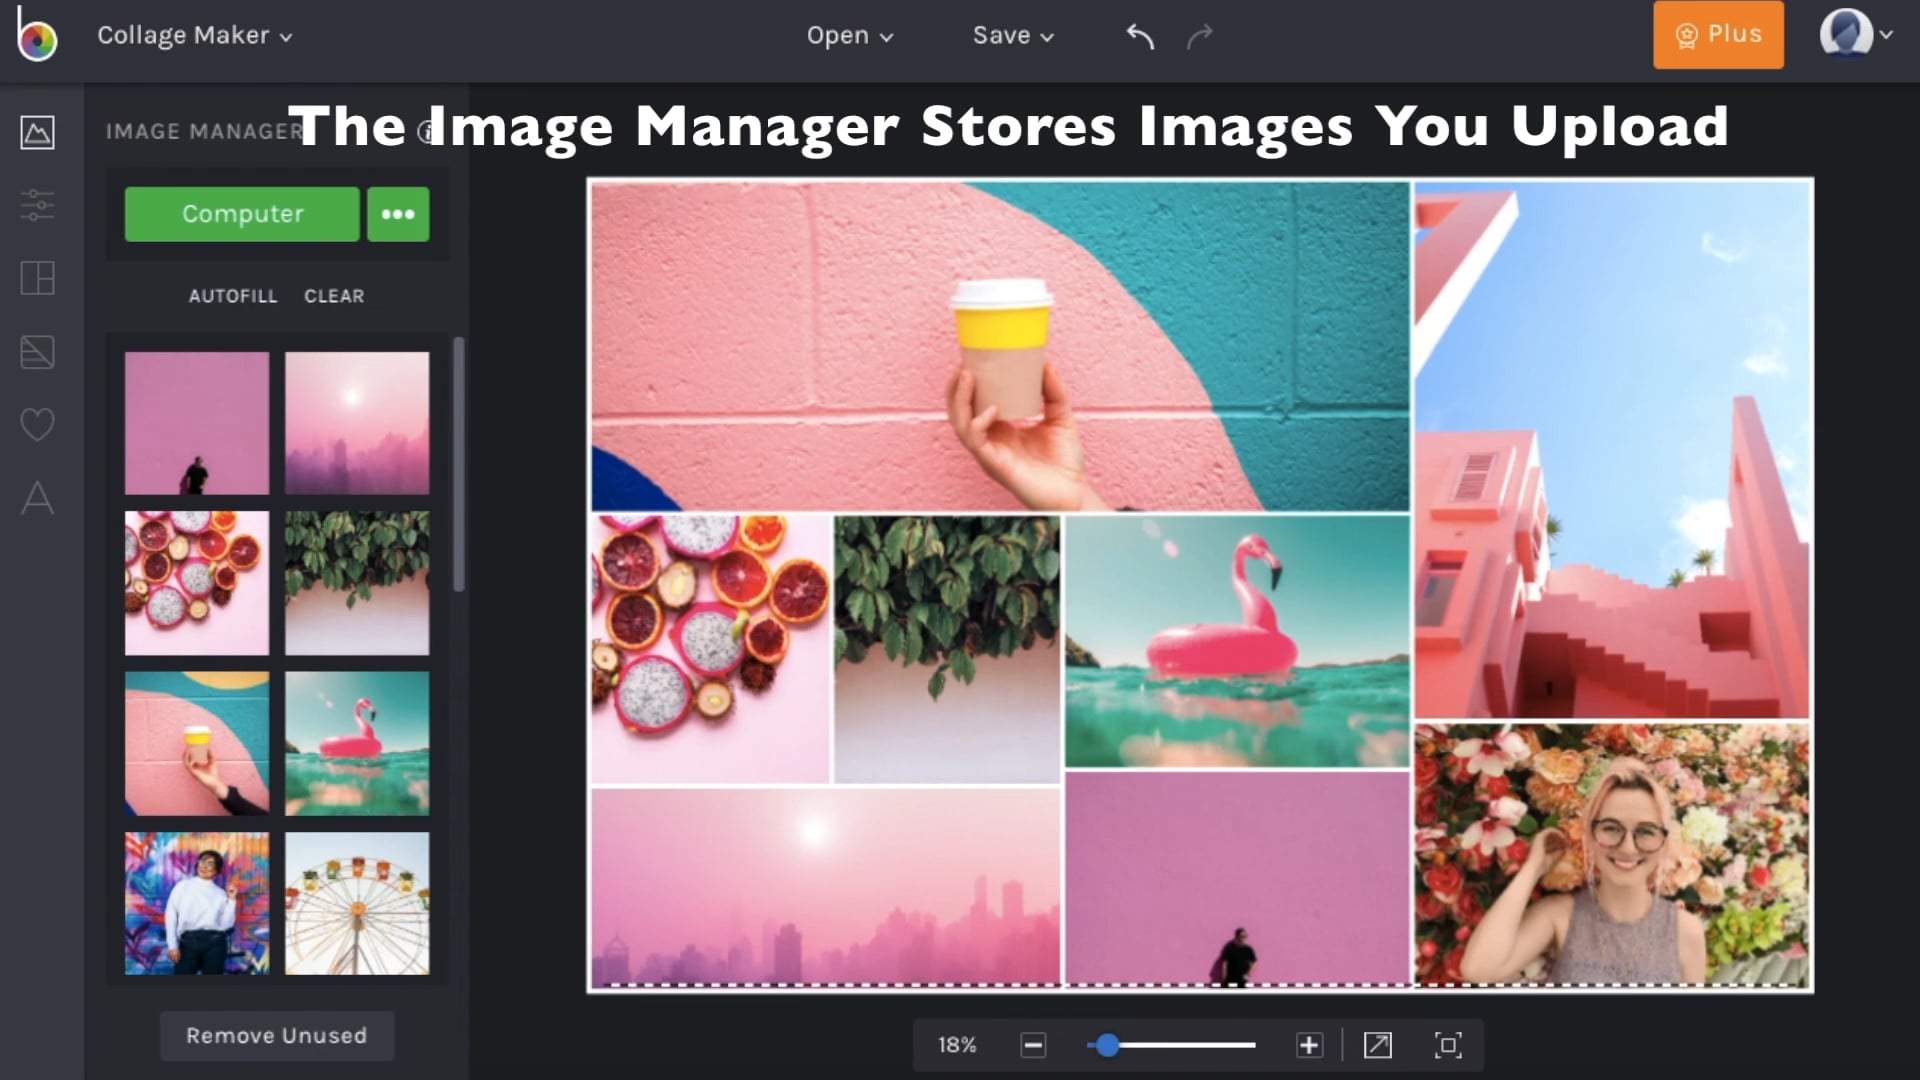The height and width of the screenshot is (1080, 1920).
Task: Open the Image Manager sidebar tab
Action: click(37, 132)
